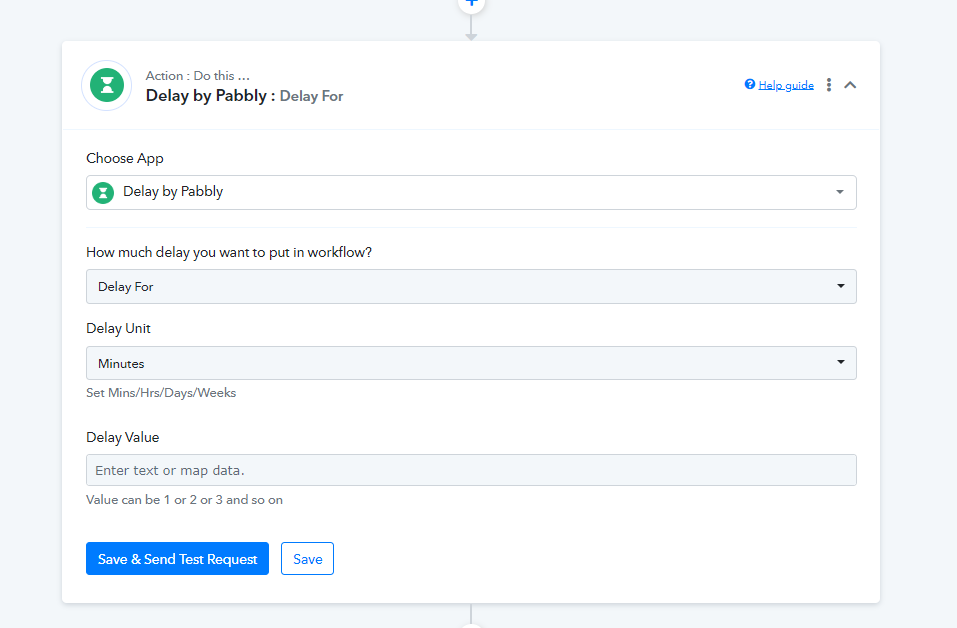Click 'Set Mins/Hrs/Days/Weeks' hint text
The width and height of the screenshot is (957, 628).
[x=161, y=393]
